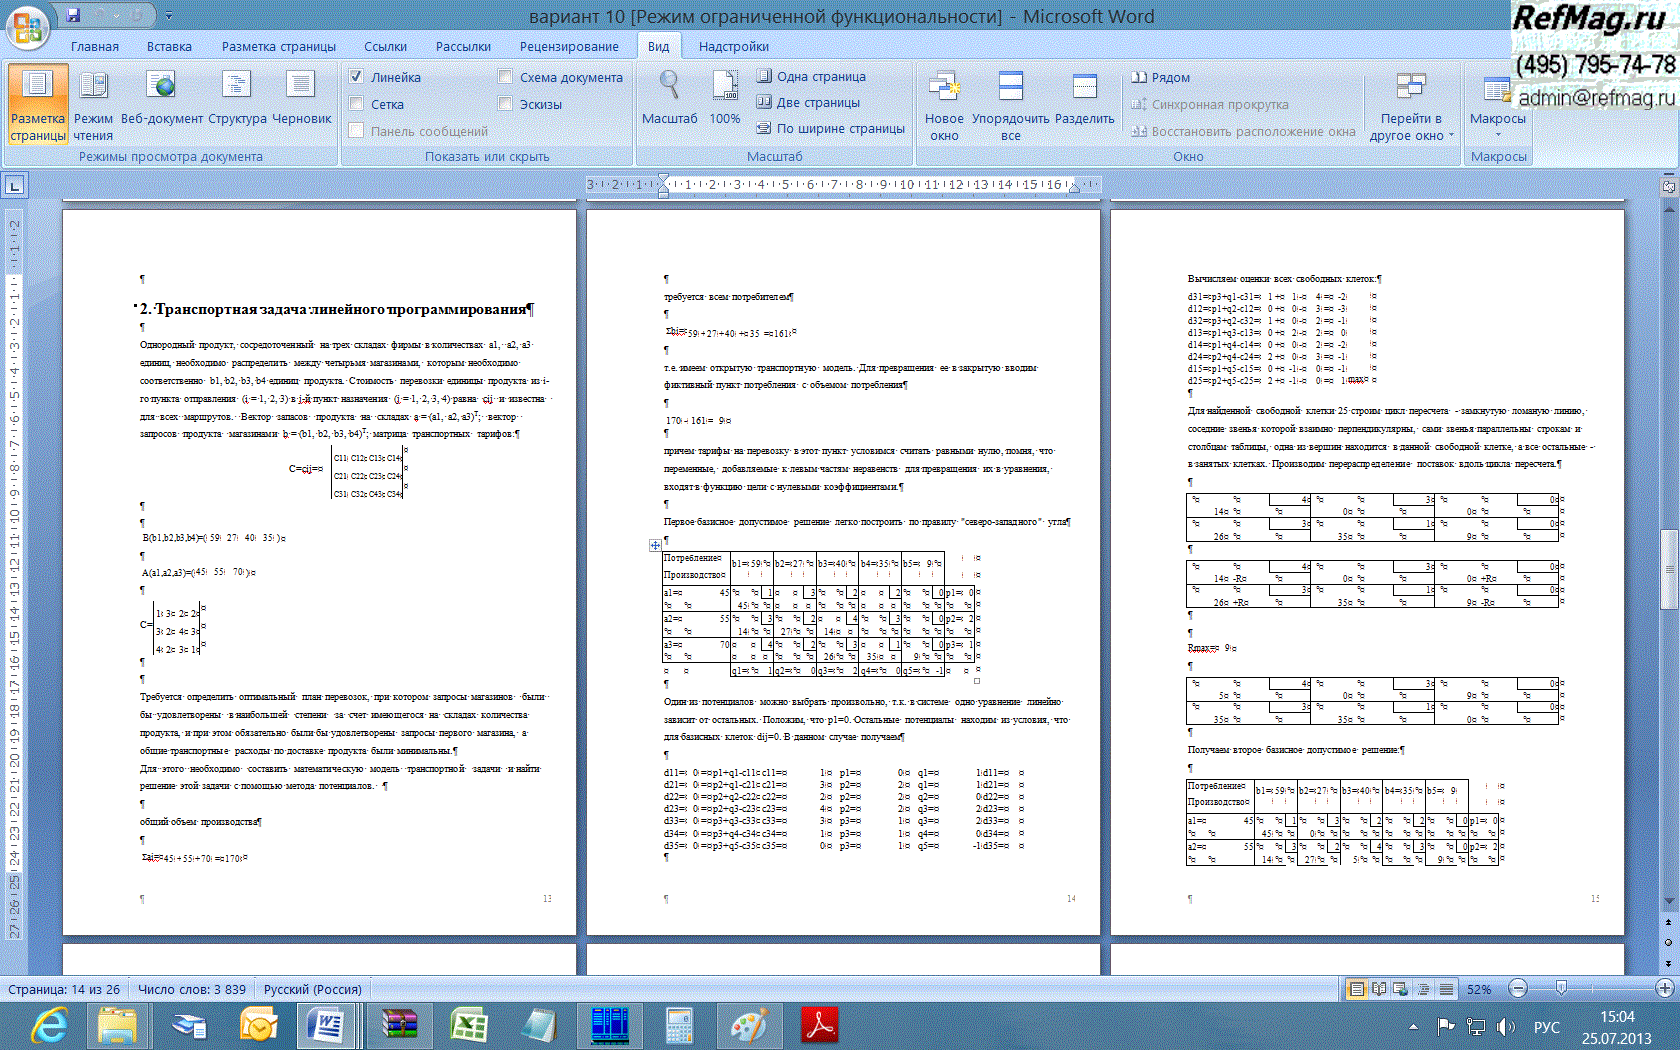
Task: Open the Вставка ribbon tab
Action: [169, 46]
